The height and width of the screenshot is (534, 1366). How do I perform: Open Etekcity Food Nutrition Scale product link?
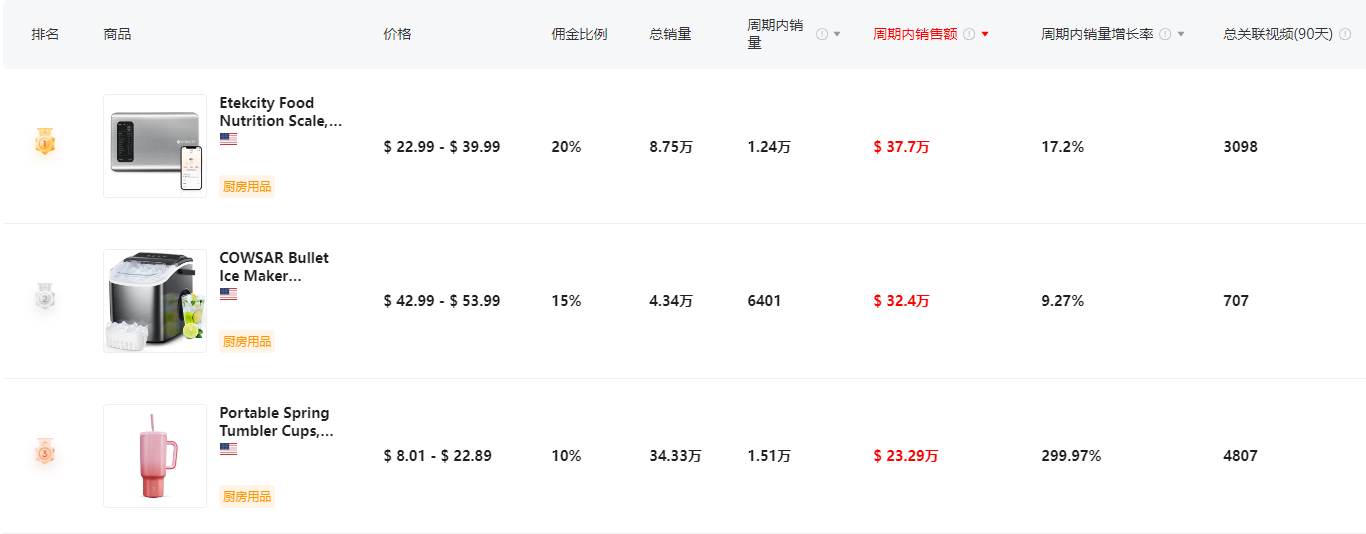tap(280, 112)
